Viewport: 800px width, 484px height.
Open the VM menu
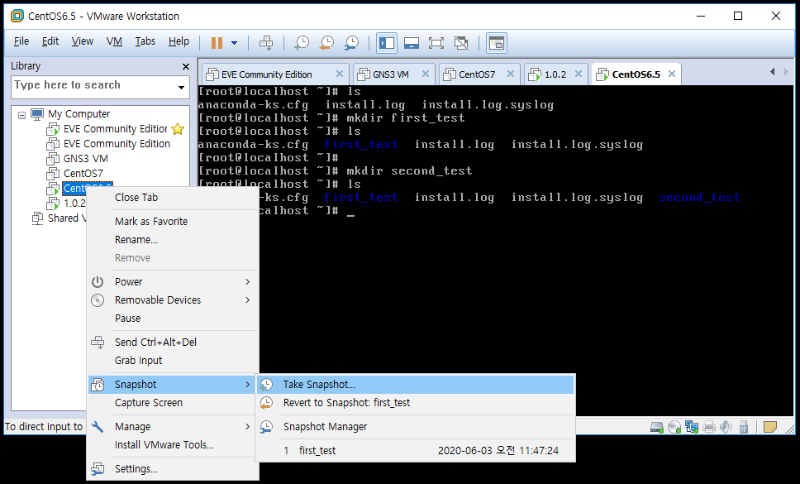click(114, 41)
